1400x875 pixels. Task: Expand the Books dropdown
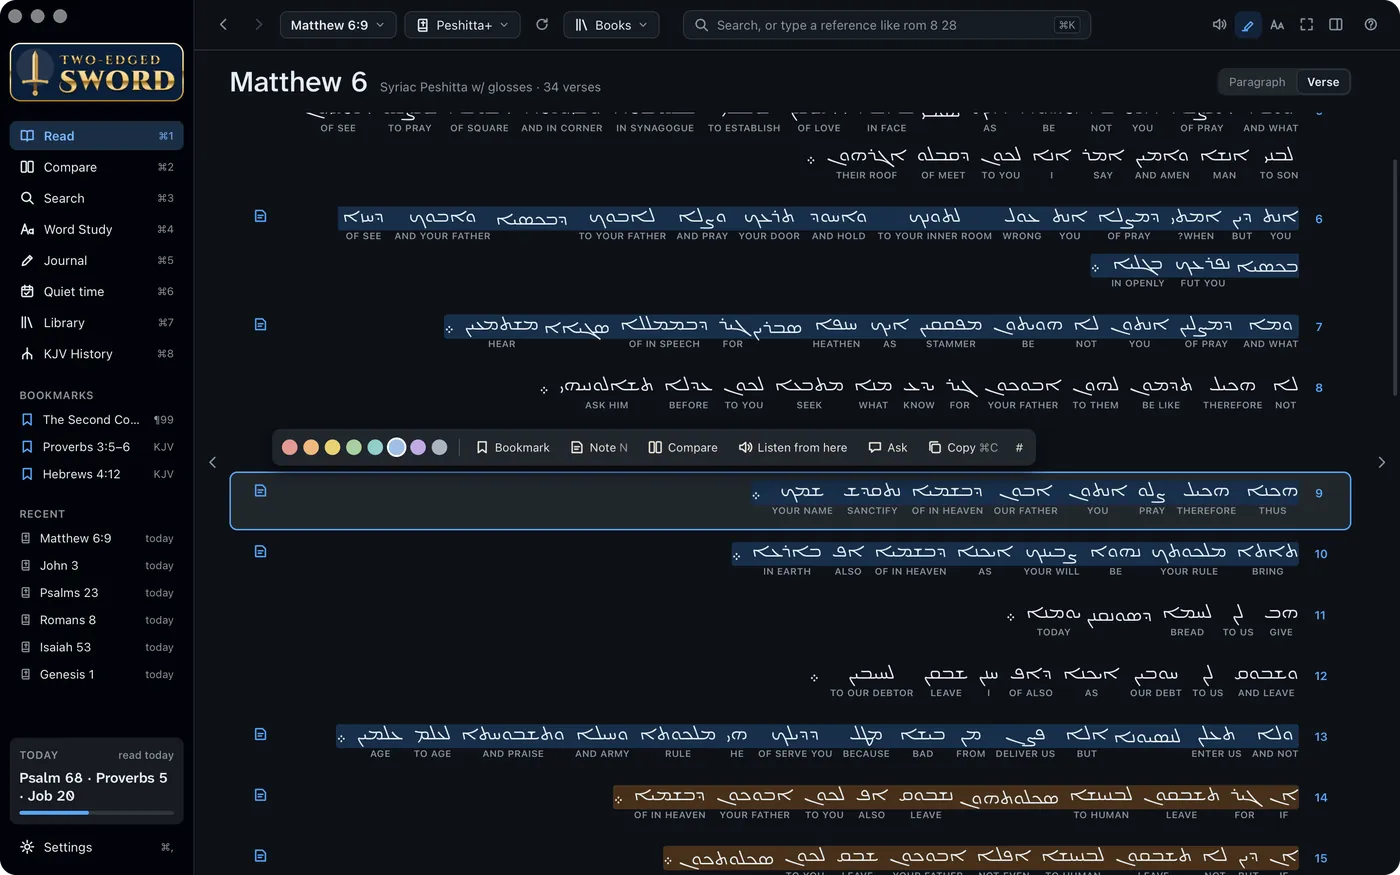(611, 25)
